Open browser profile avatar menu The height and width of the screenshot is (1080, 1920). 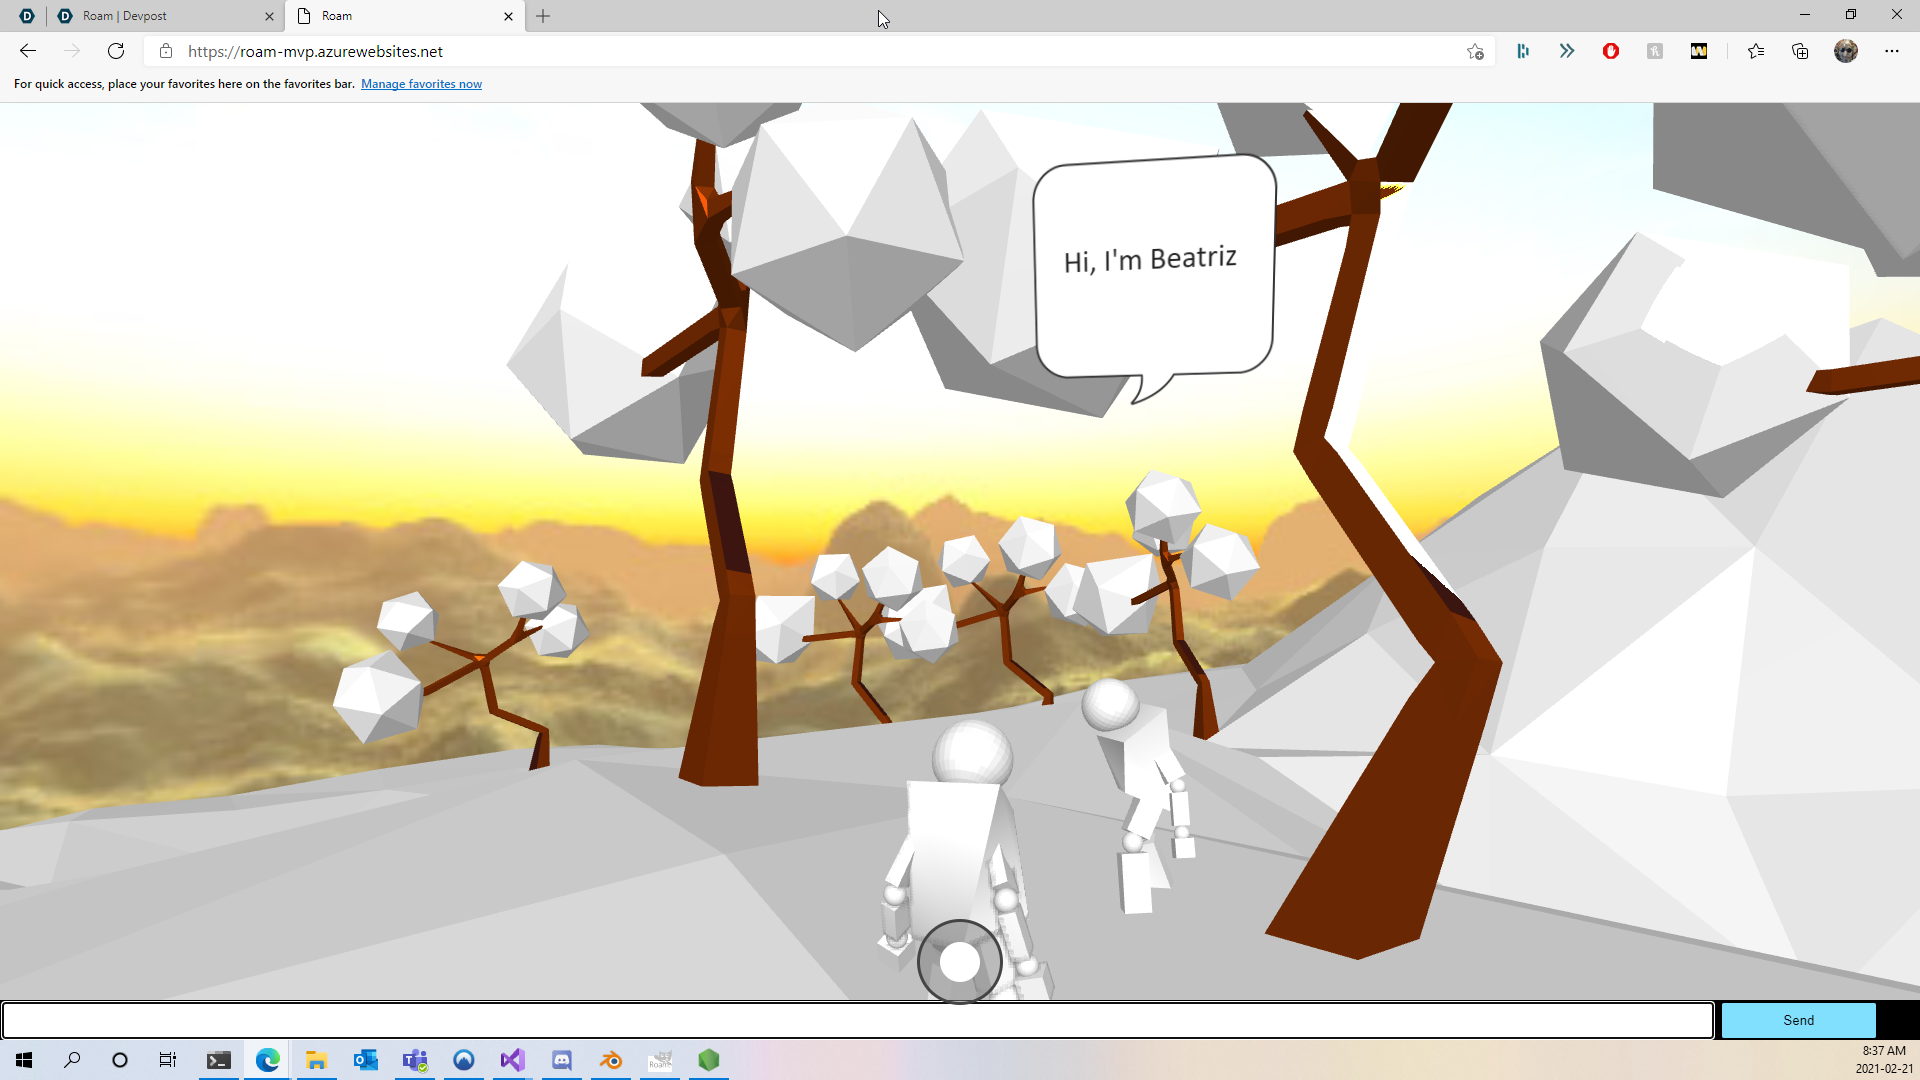pyautogui.click(x=1846, y=51)
